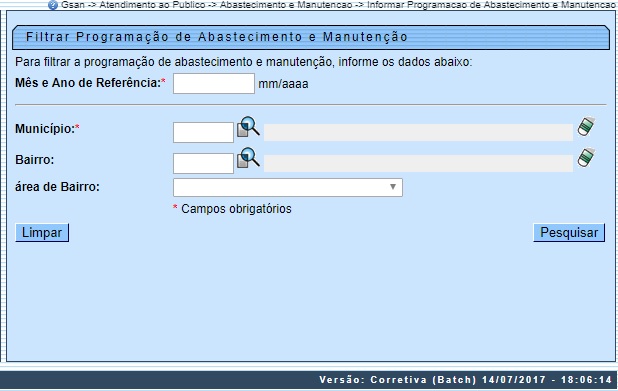Viewport: 618px width, 391px height.
Task: Clear Município with its eraser icon
Action: click(x=586, y=127)
